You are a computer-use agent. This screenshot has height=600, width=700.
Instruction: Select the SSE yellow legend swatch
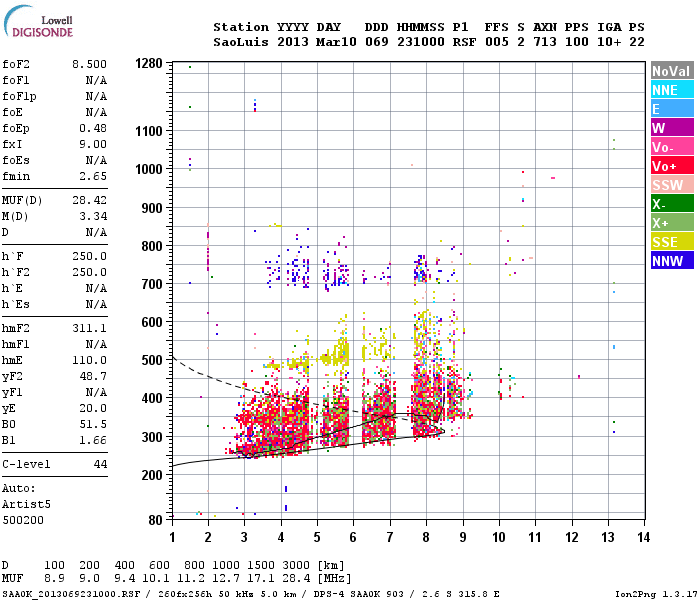(x=672, y=242)
